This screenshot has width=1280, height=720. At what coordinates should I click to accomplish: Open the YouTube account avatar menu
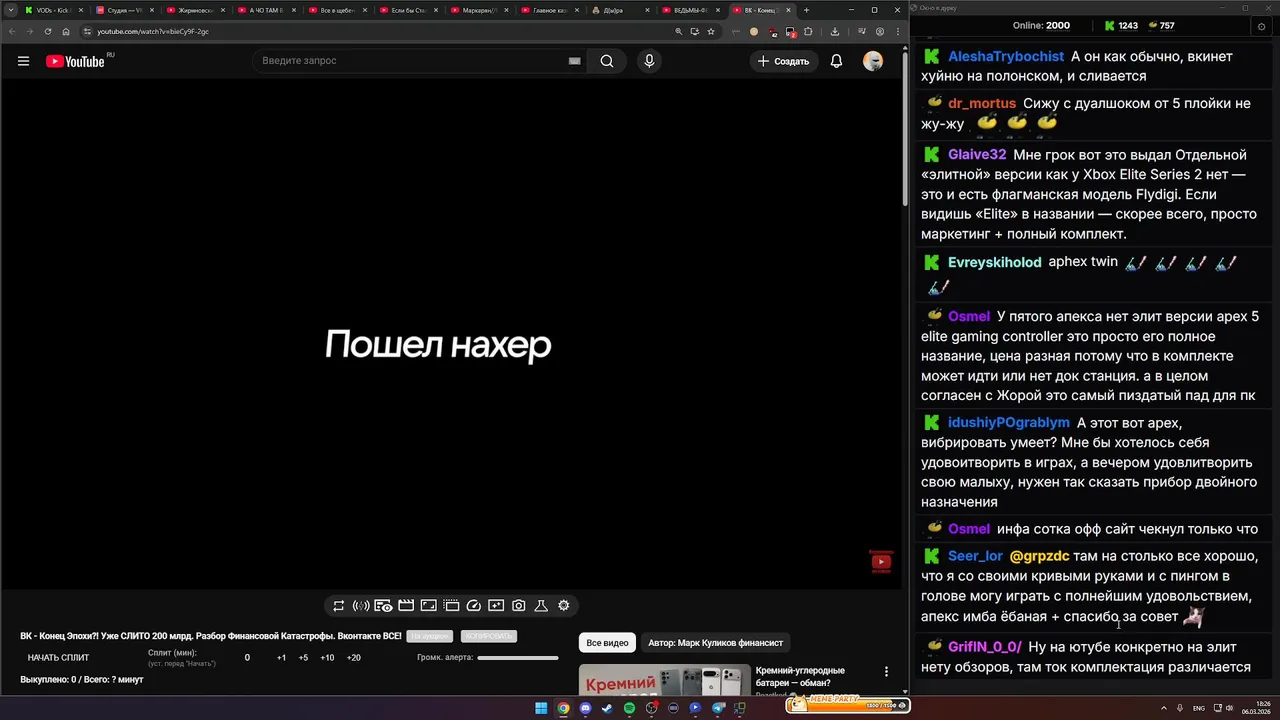point(873,61)
